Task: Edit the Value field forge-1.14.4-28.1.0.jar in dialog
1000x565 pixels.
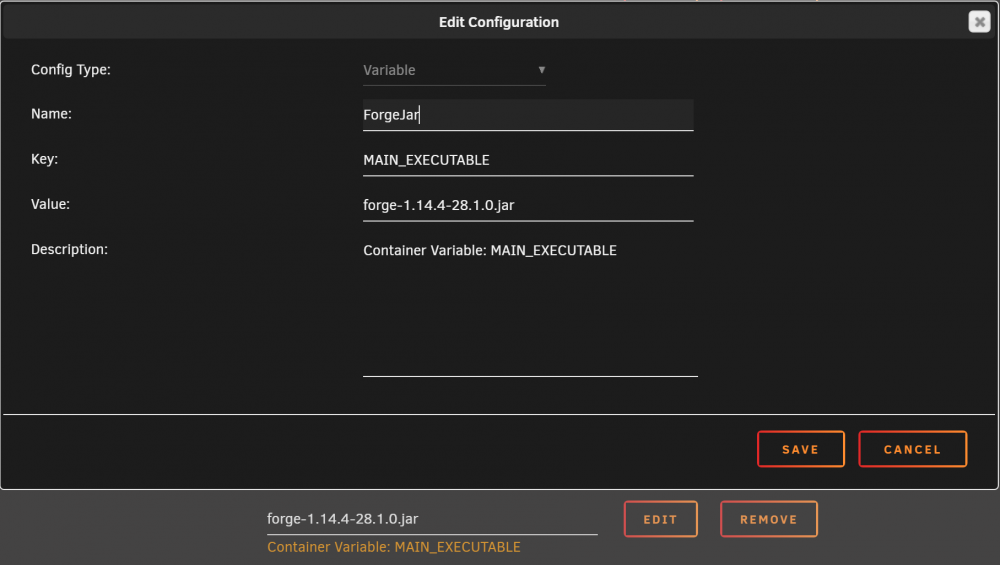Action: pyautogui.click(x=528, y=205)
